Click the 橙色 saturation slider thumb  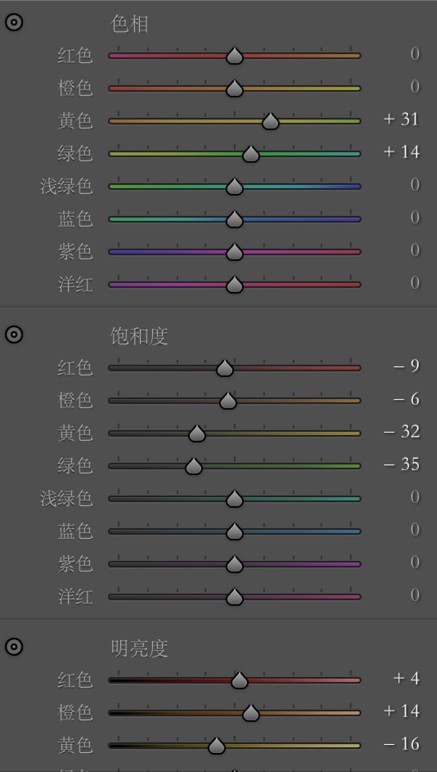pos(228,401)
